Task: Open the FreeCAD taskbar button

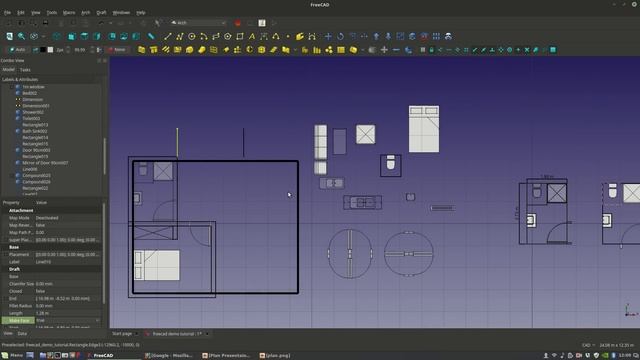Action: click(x=113, y=356)
